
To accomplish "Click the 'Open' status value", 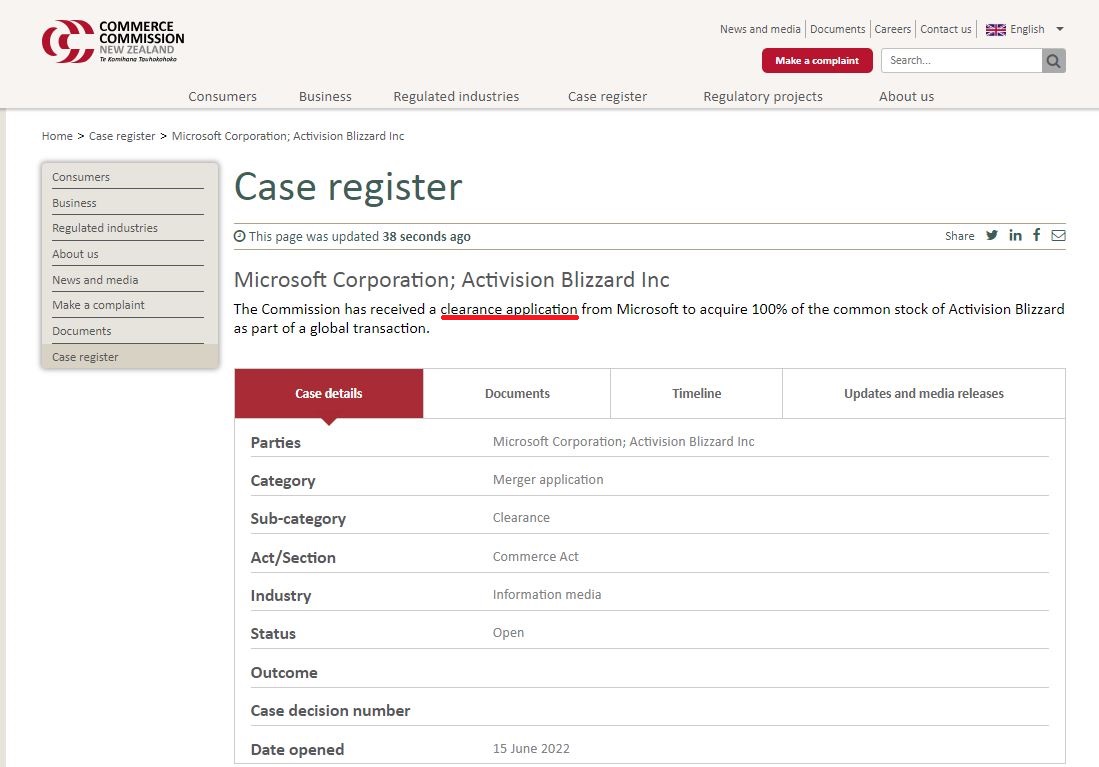I will [x=508, y=632].
